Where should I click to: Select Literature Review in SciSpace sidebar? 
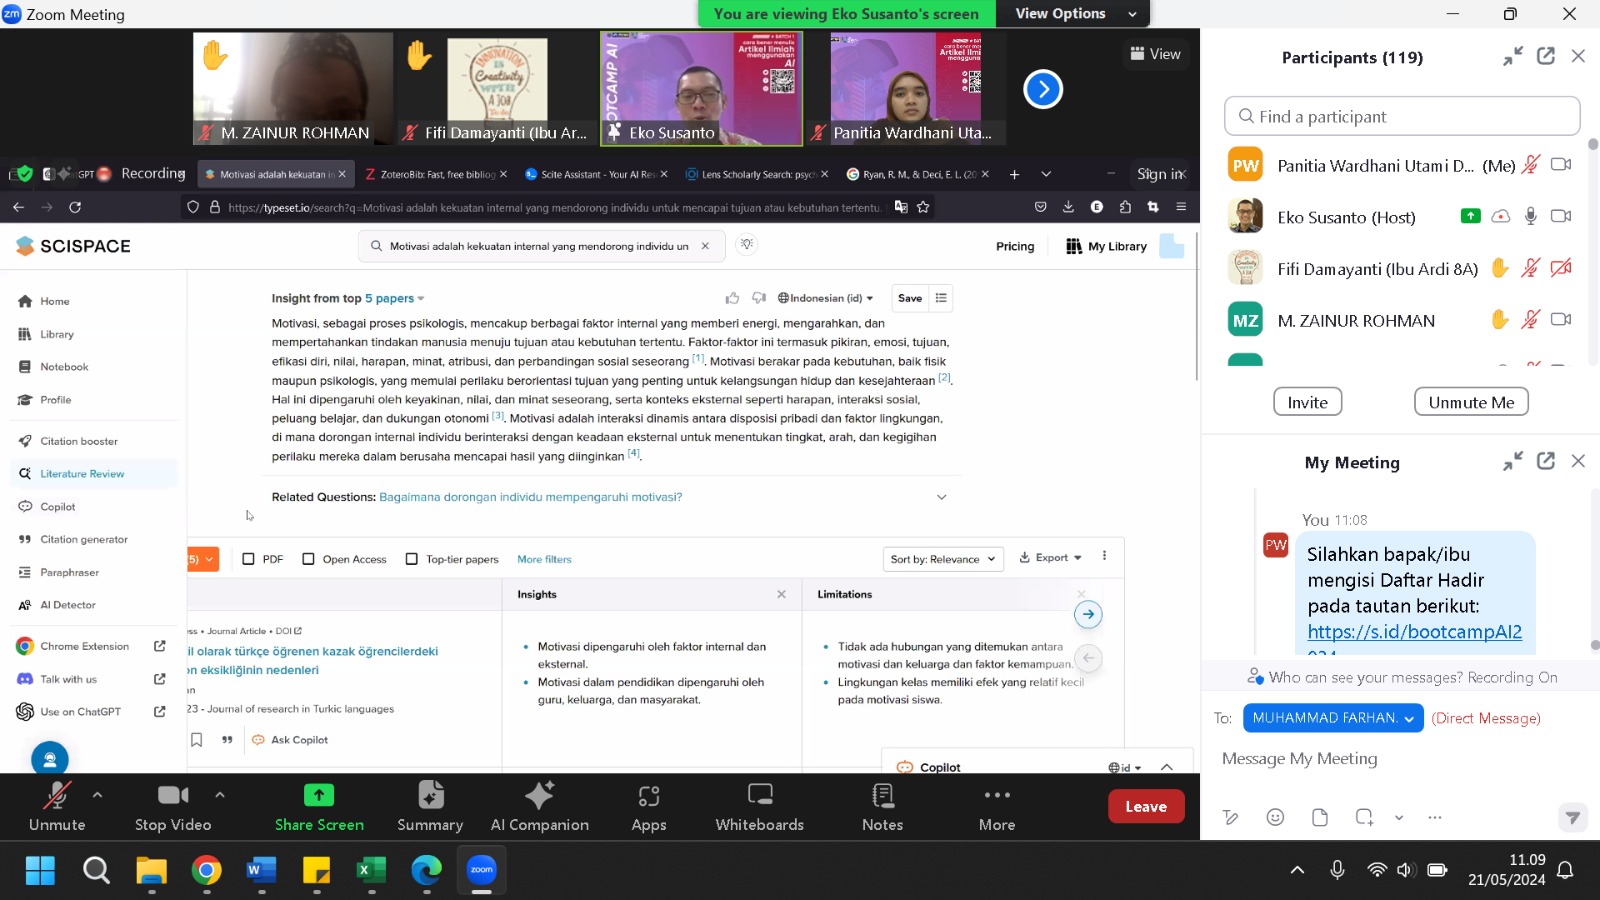[82, 474]
